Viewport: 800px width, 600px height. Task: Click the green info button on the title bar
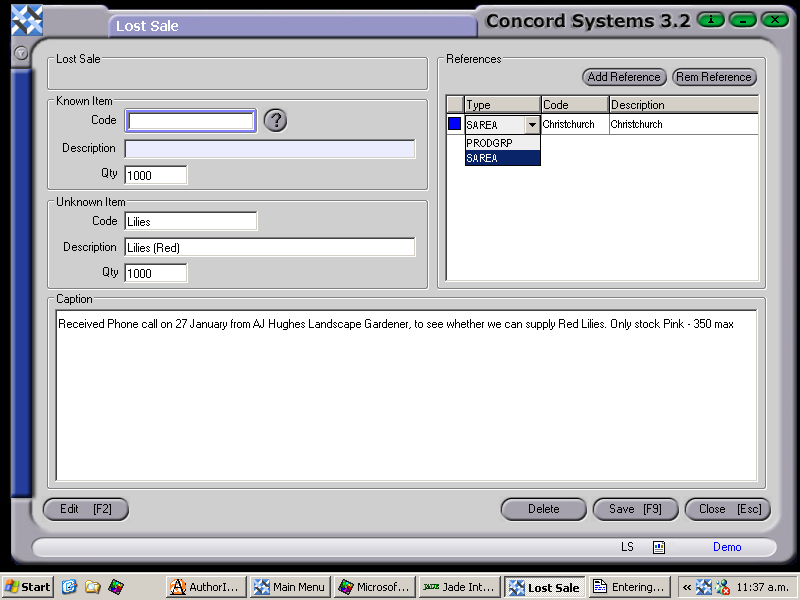click(x=710, y=19)
